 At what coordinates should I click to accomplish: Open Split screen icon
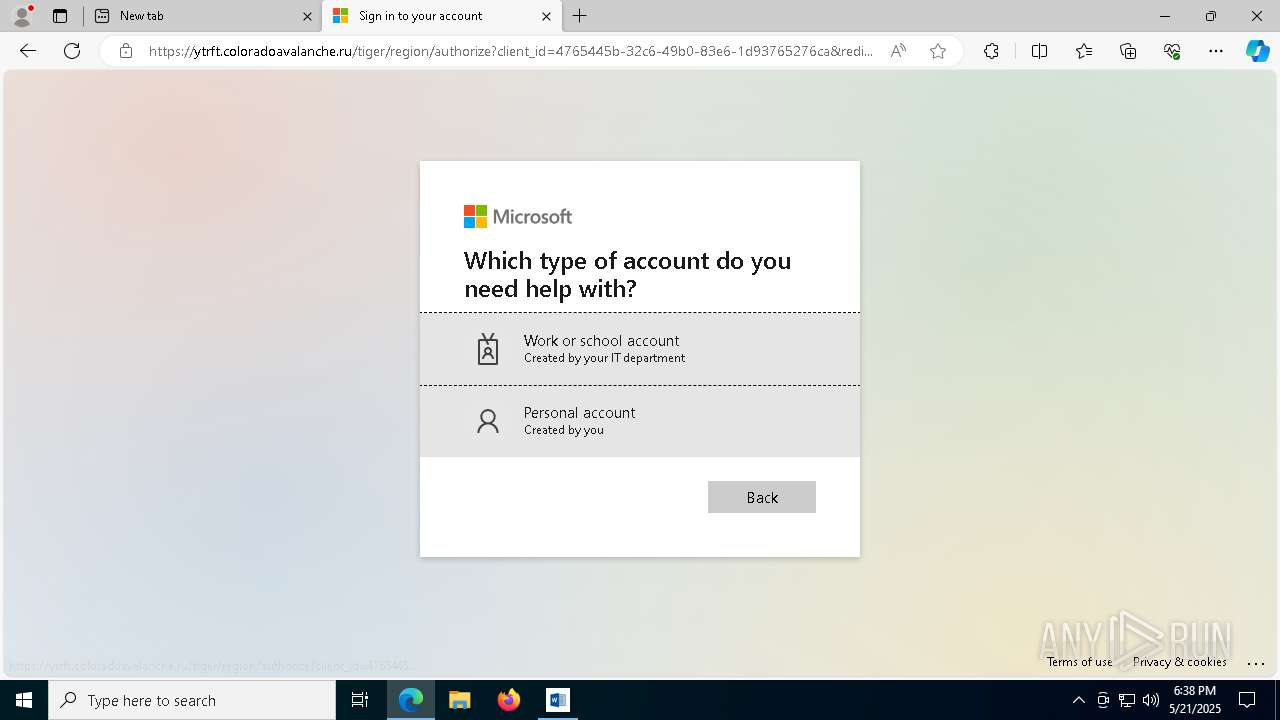(1039, 51)
